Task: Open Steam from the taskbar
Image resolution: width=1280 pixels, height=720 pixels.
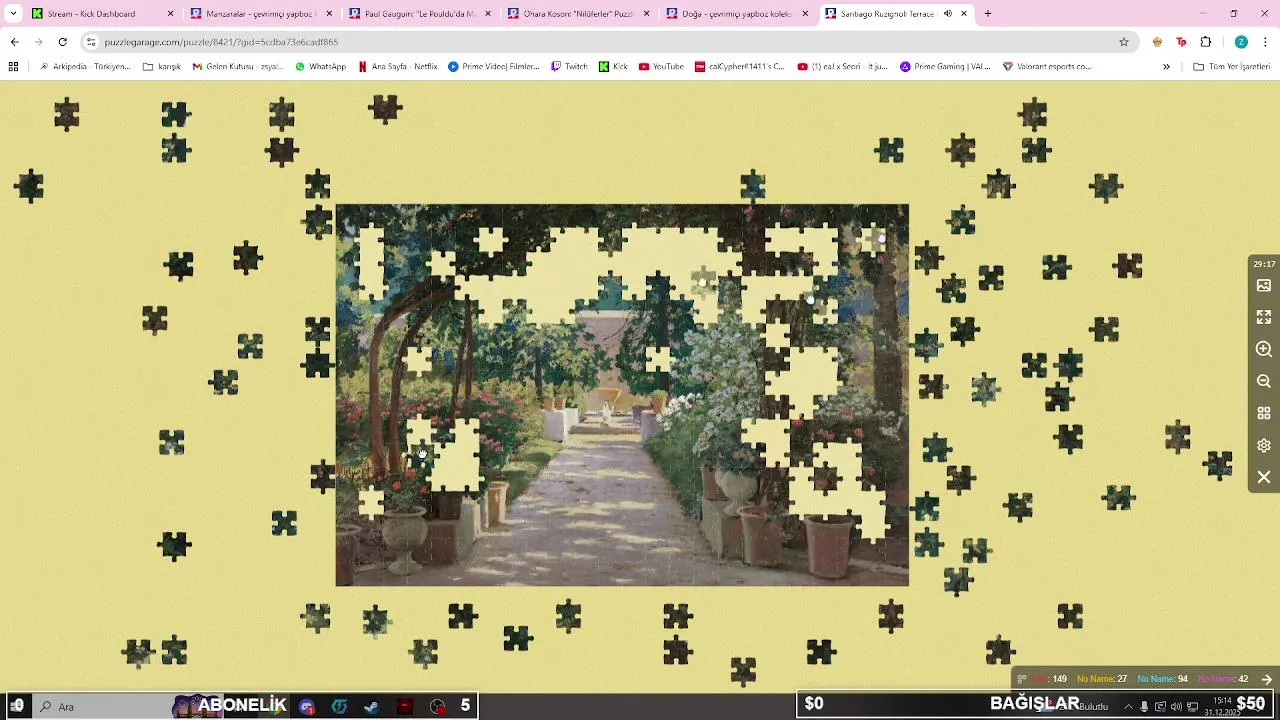Action: 372,706
